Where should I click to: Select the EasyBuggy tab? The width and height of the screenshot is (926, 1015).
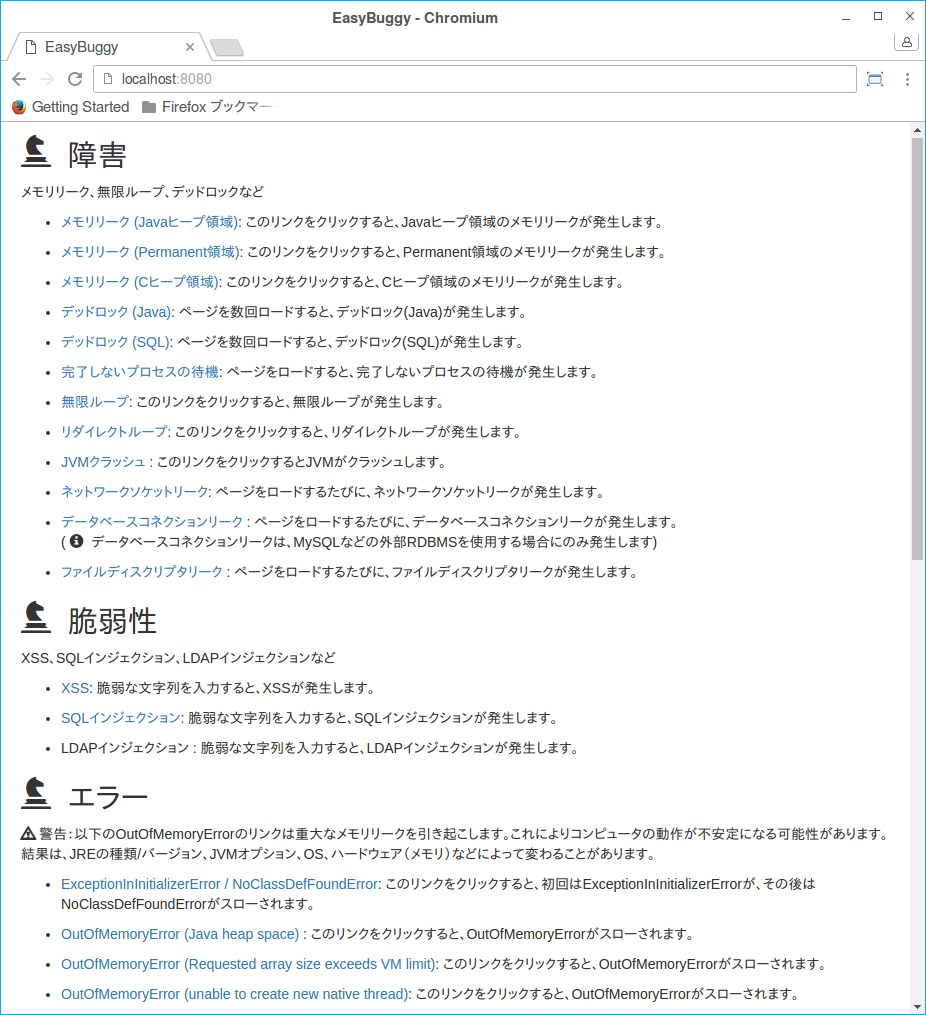coord(107,47)
